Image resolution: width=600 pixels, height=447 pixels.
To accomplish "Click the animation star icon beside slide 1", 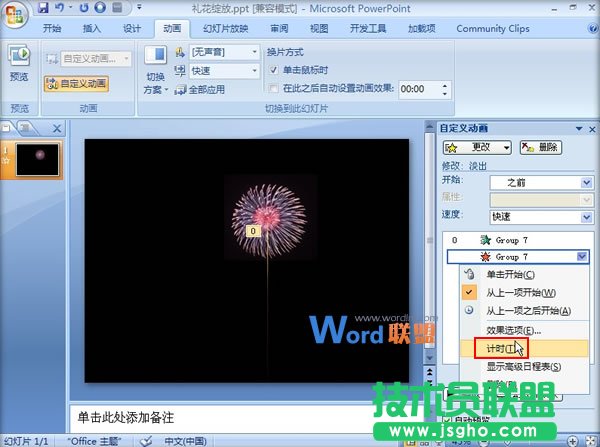I will point(6,161).
